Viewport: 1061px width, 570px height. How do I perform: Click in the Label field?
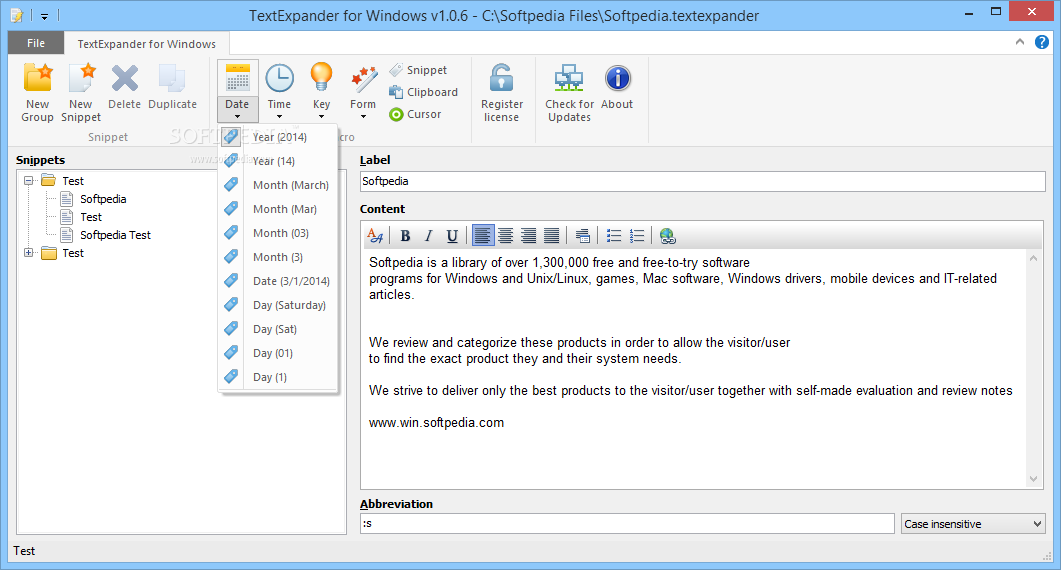(702, 181)
